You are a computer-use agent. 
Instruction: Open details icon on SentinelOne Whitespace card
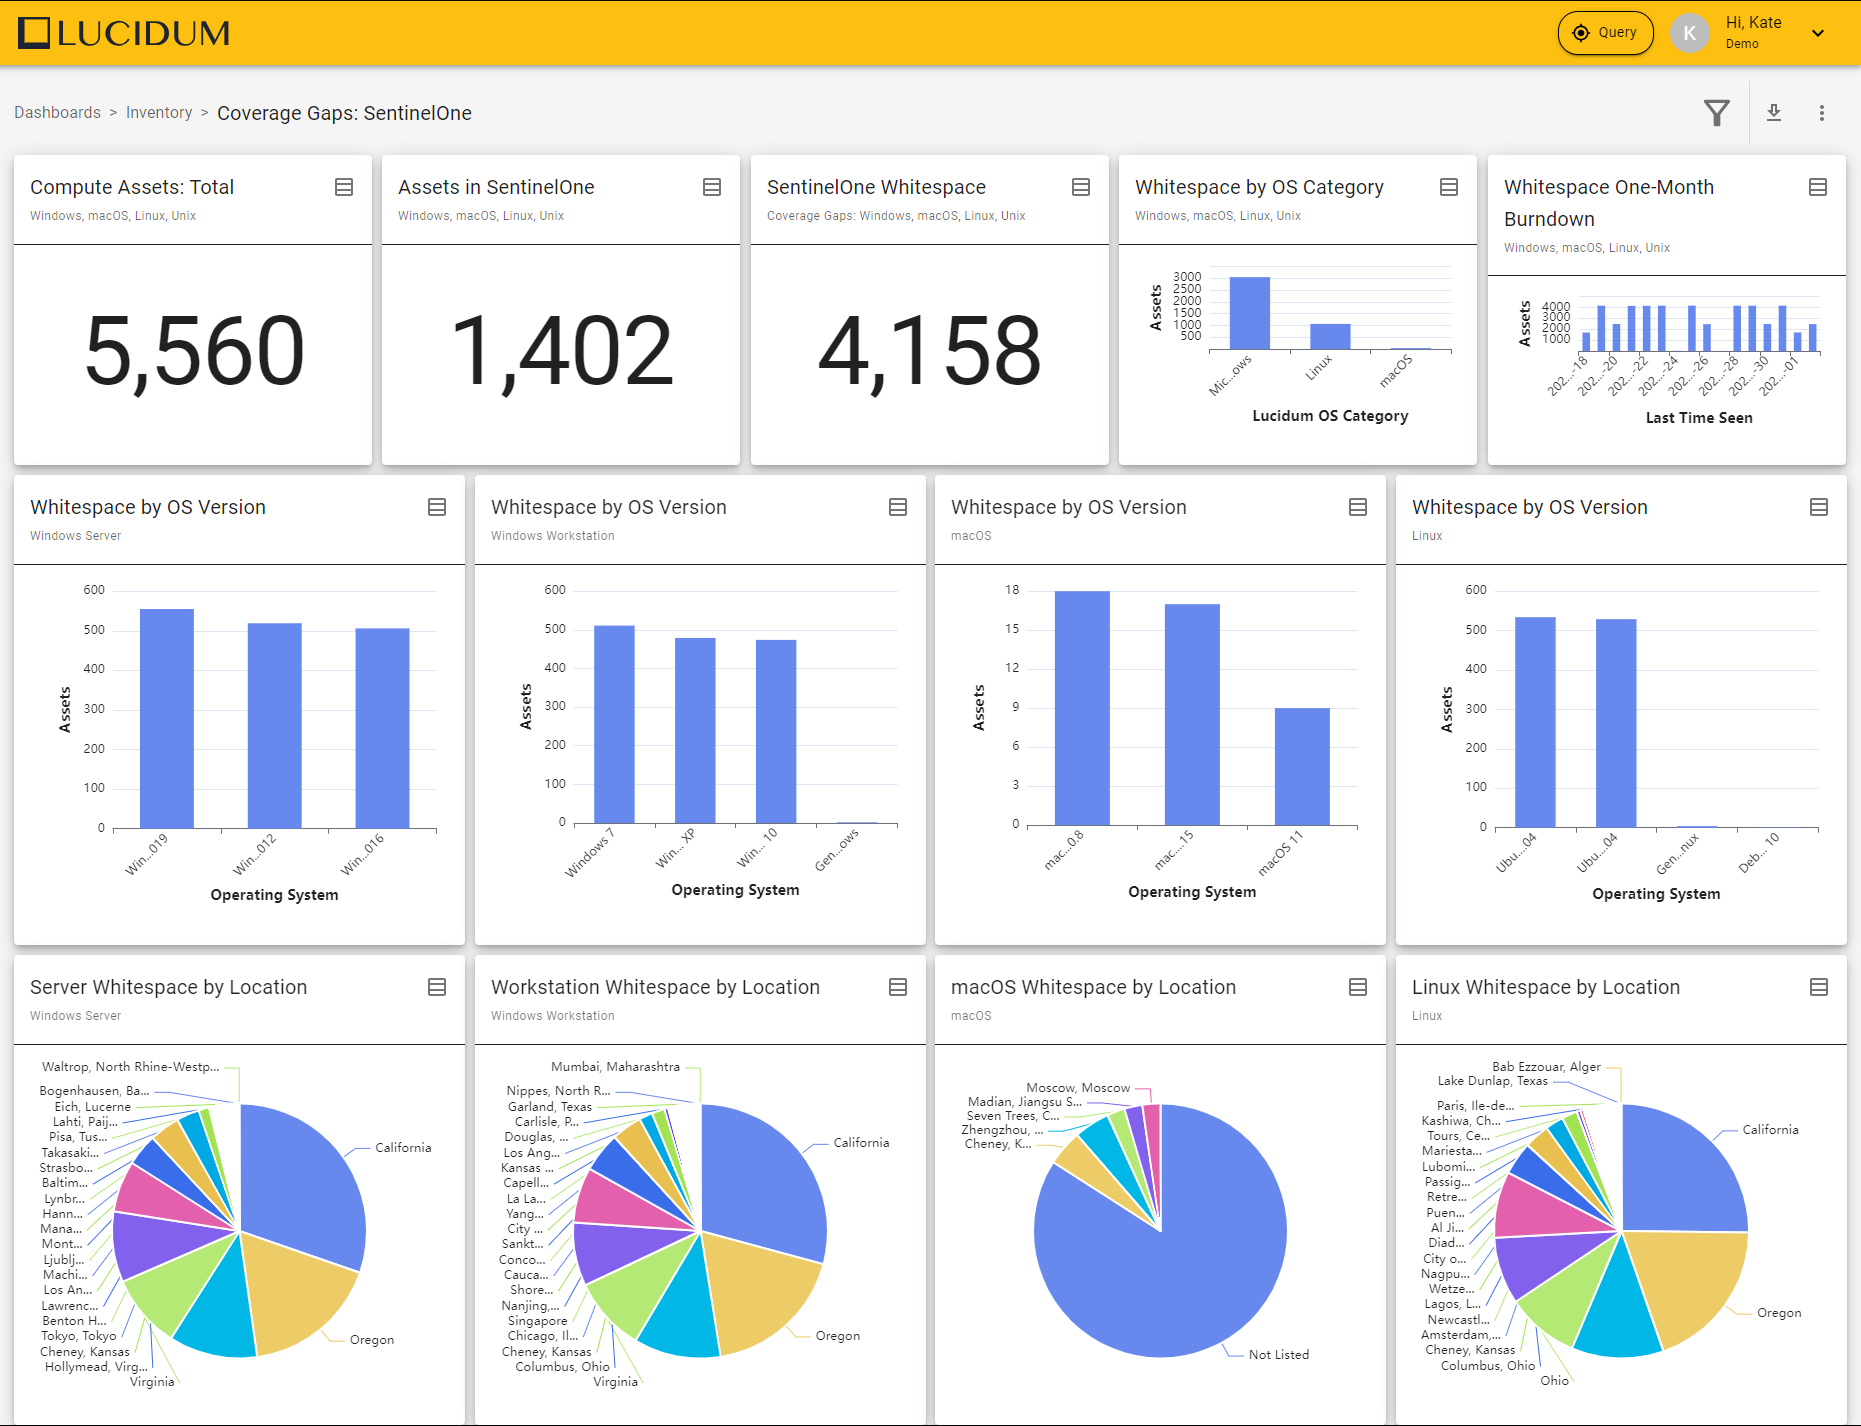pyautogui.click(x=1081, y=187)
